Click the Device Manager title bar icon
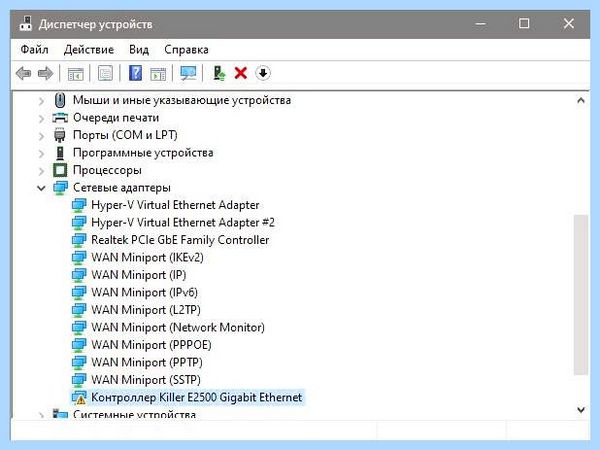This screenshot has height=450, width=600. click(x=25, y=24)
